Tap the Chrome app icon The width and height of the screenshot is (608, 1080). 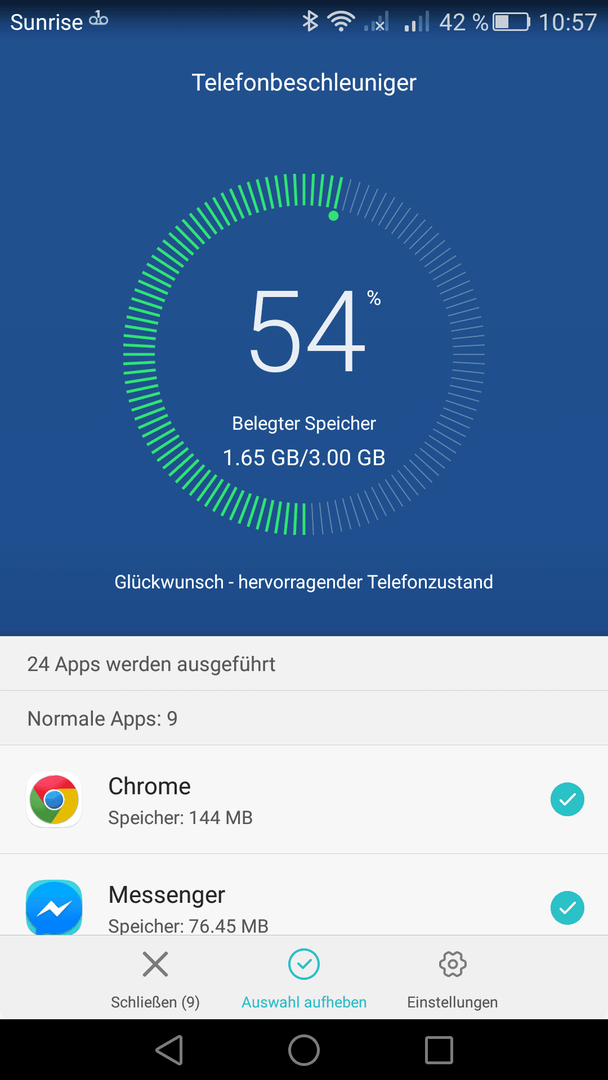[x=54, y=800]
